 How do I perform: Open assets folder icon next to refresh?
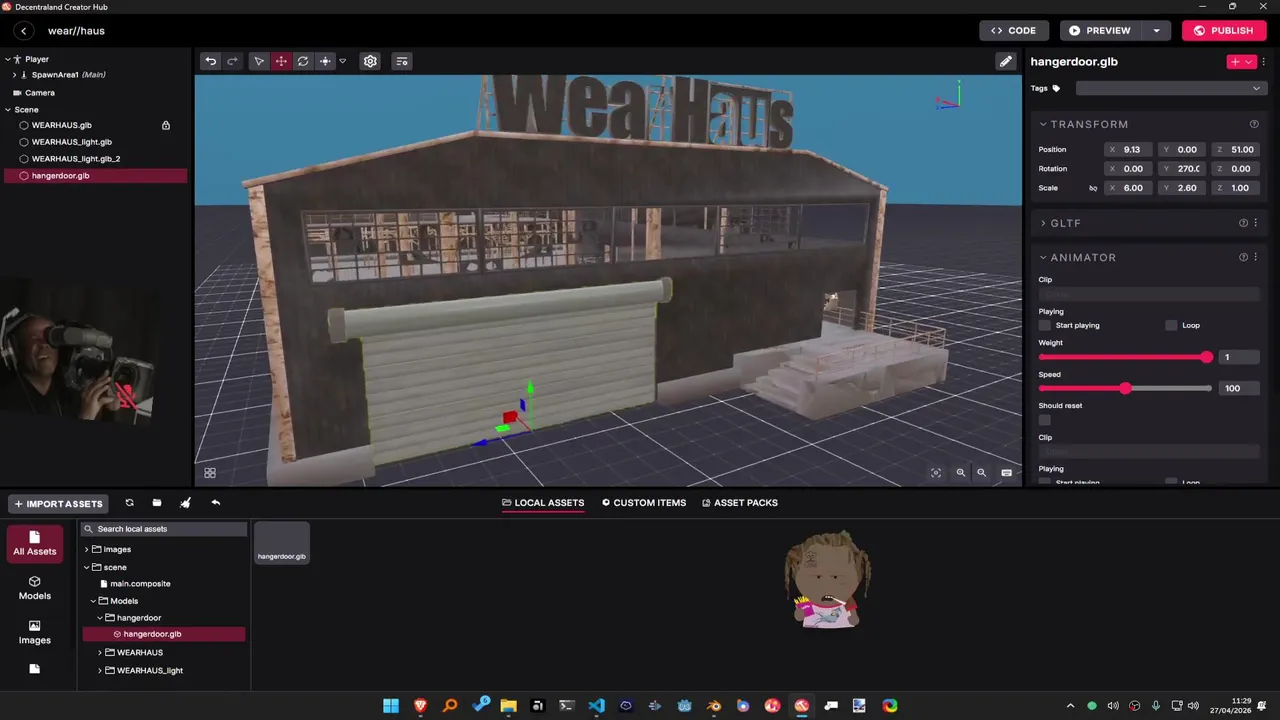click(157, 503)
